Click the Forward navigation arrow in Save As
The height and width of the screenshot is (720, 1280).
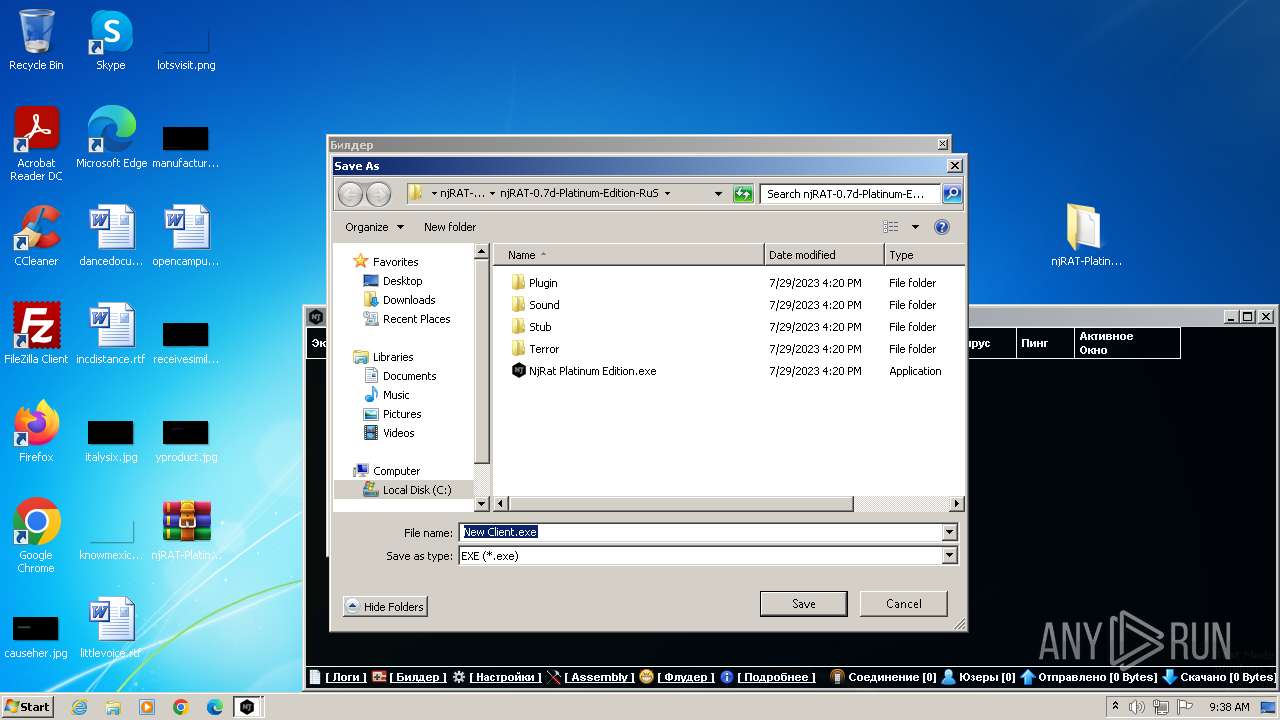point(378,194)
